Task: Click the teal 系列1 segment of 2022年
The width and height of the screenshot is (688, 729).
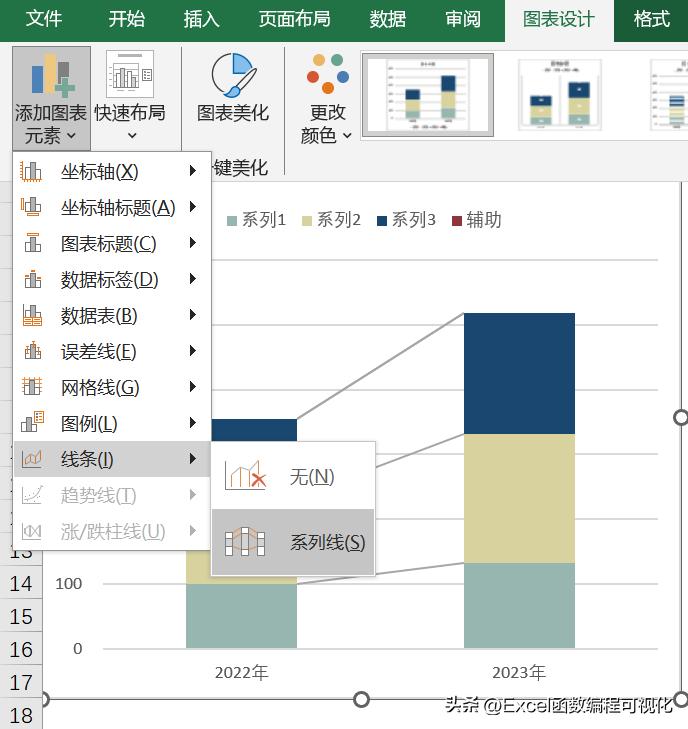Action: click(241, 616)
